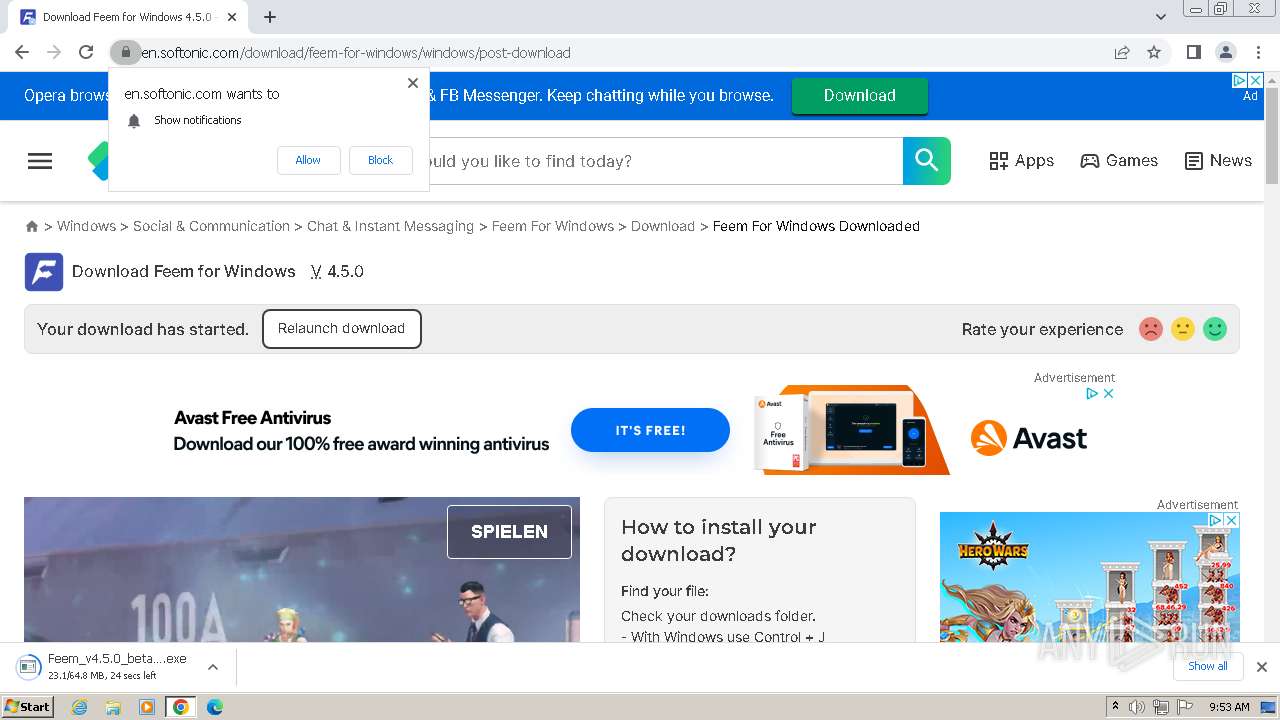The height and width of the screenshot is (720, 1280).
Task: Allow softonic notifications
Action: coord(308,160)
